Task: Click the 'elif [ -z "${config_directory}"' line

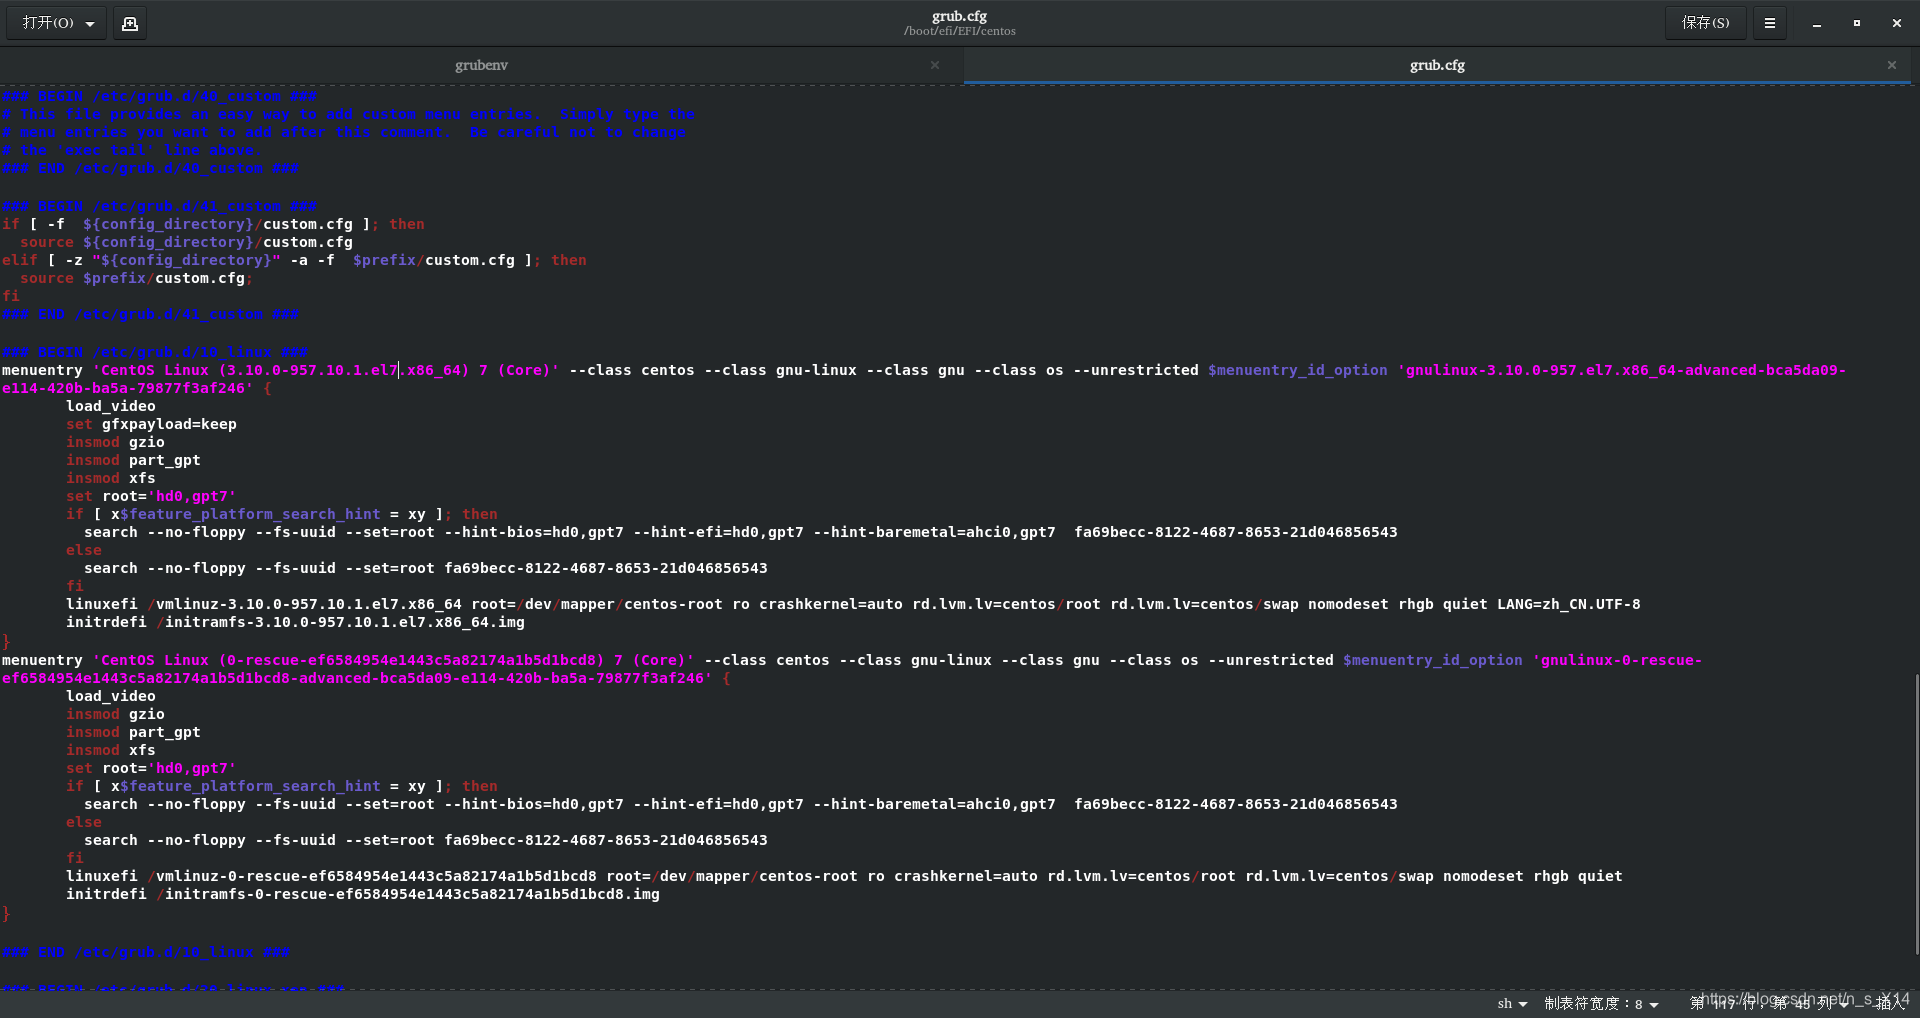Action: [x=294, y=261]
